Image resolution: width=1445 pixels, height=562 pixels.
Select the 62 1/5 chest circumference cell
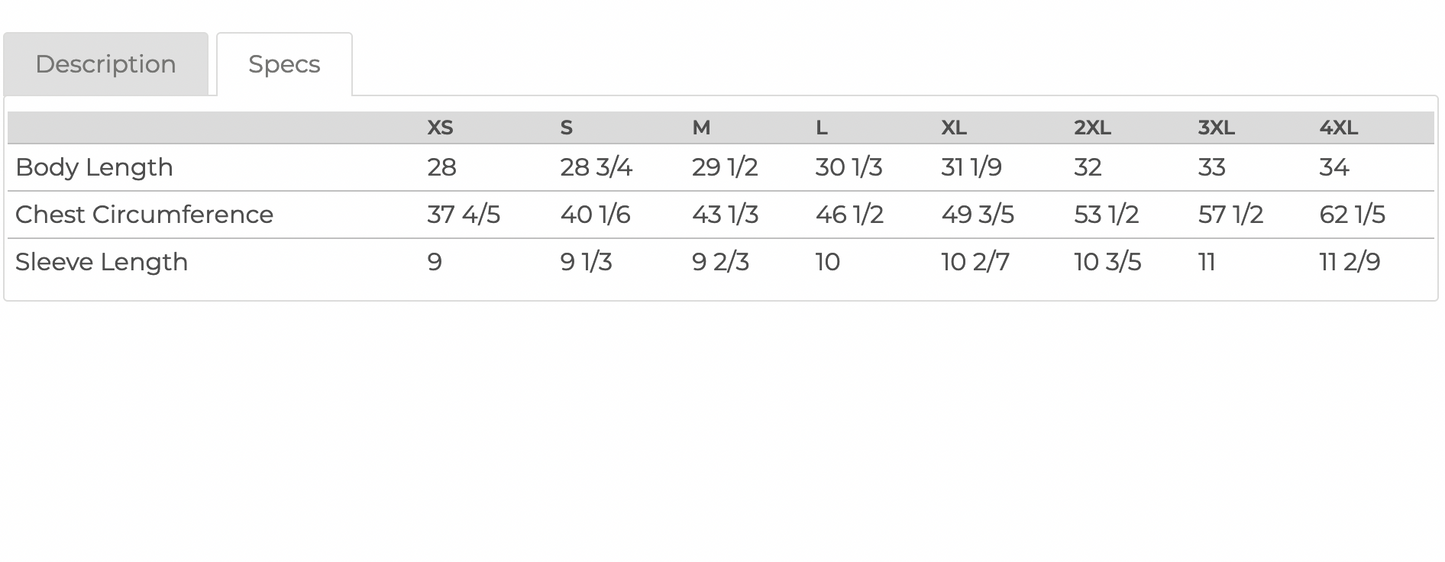coord(1352,214)
